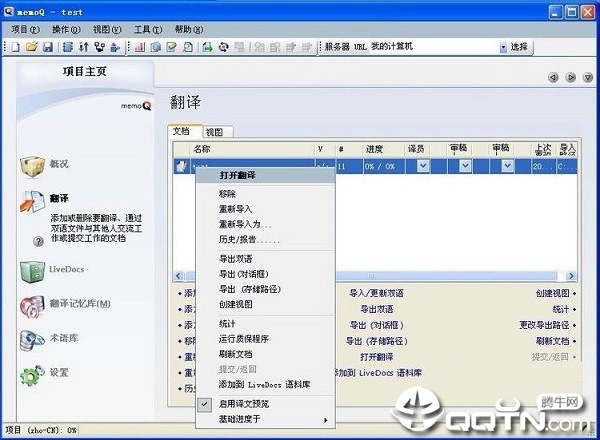Click the right navigation arrow button
The image size is (600, 440).
tap(571, 78)
